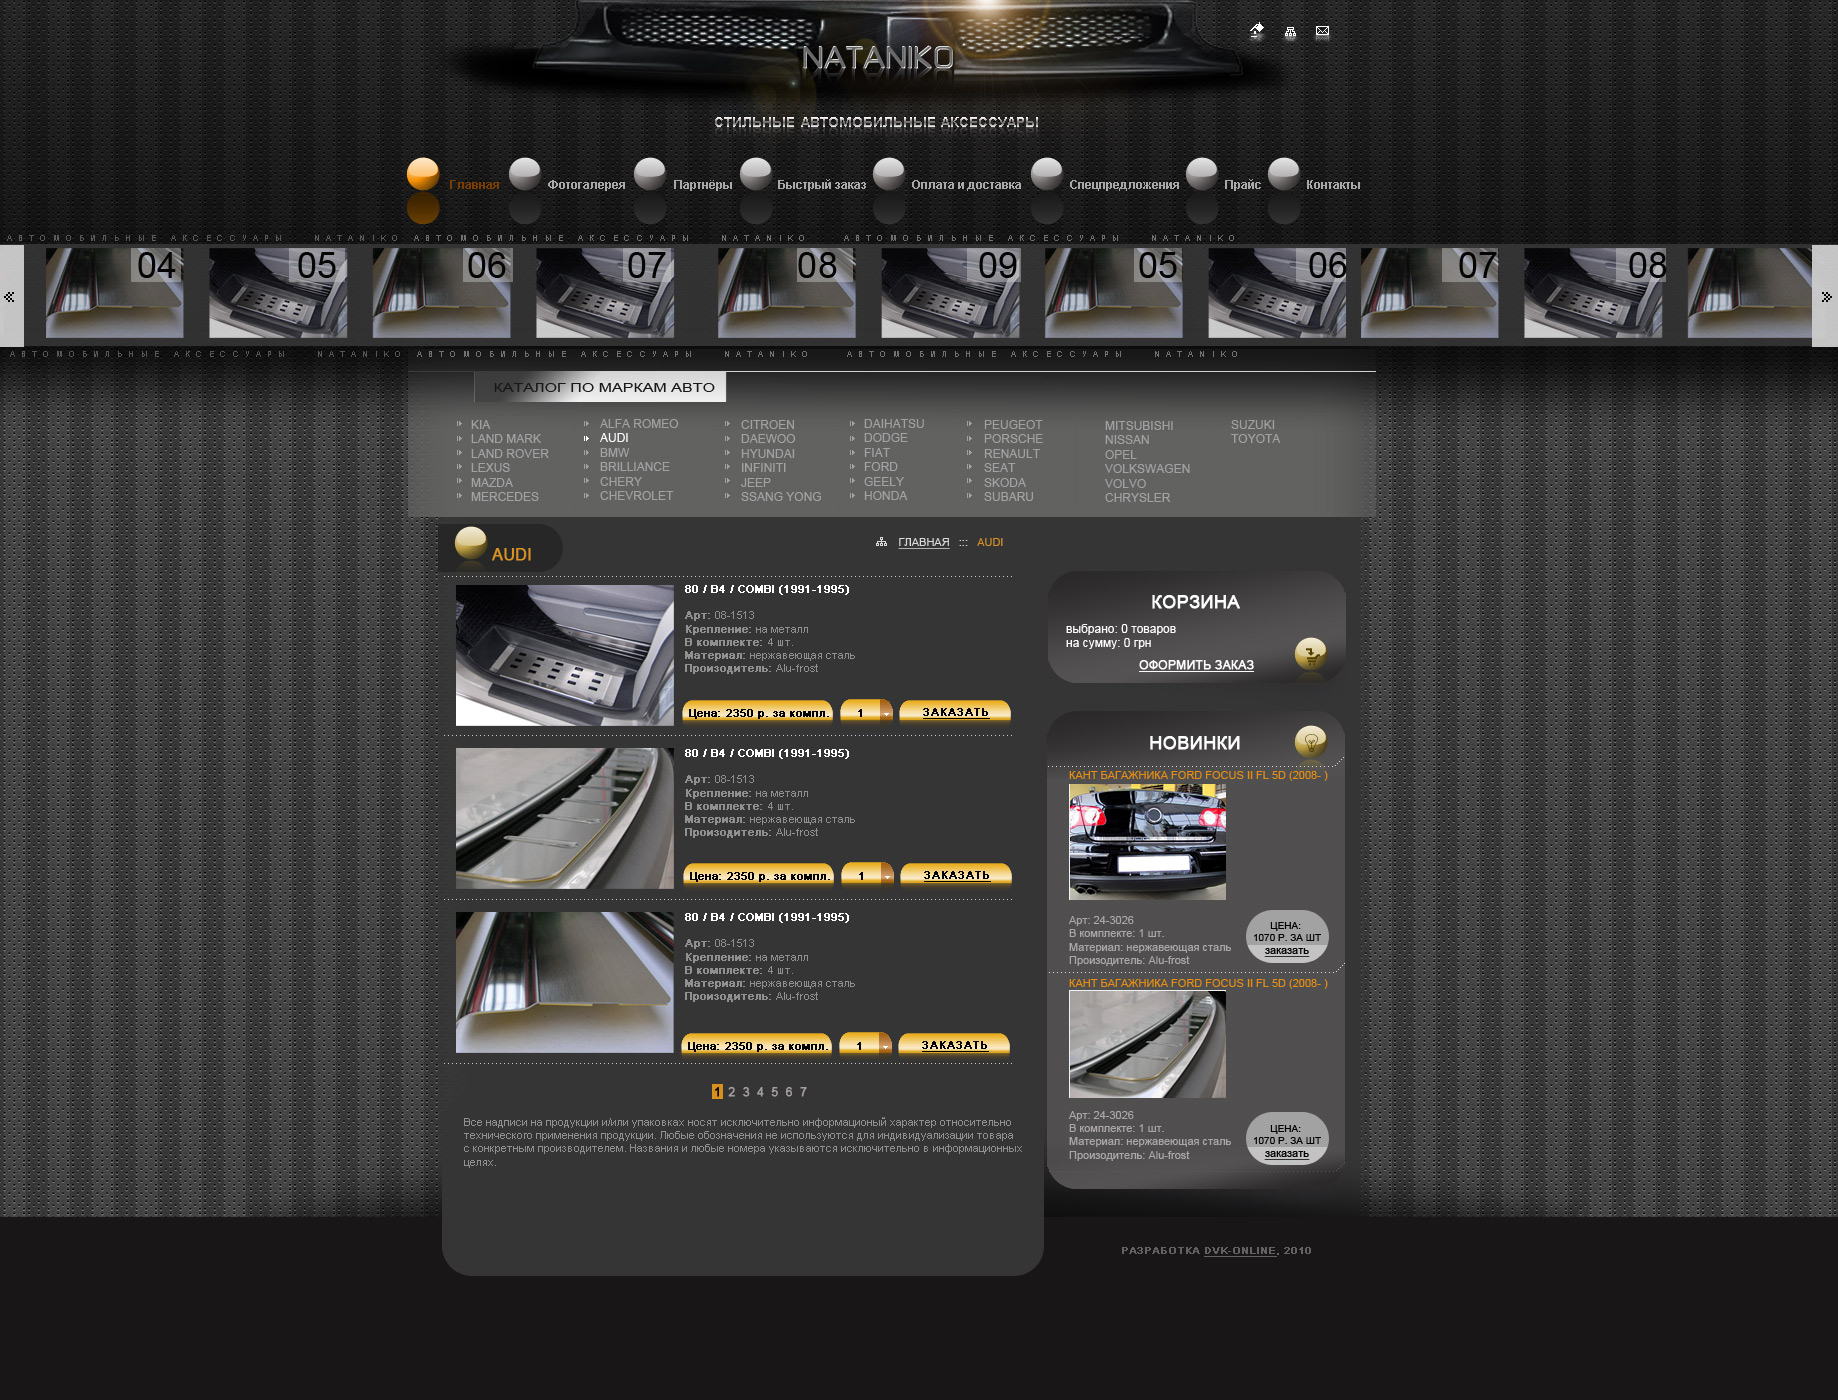Screen dimensions: 1838x1400
Task: Click the sphere icon beside Партнёры
Action: coord(650,174)
